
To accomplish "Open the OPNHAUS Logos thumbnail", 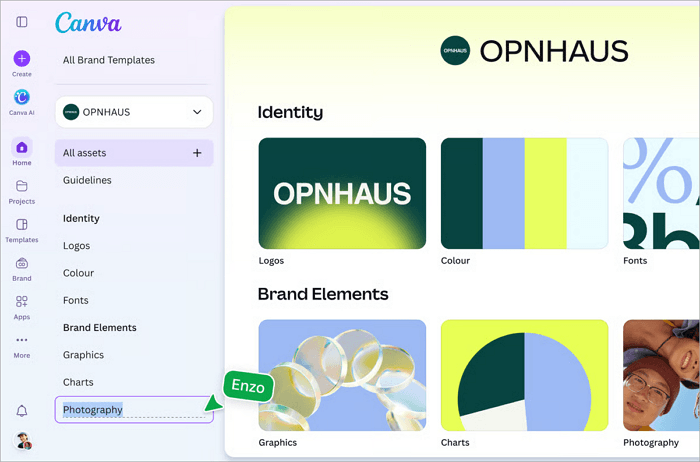I will [x=342, y=193].
